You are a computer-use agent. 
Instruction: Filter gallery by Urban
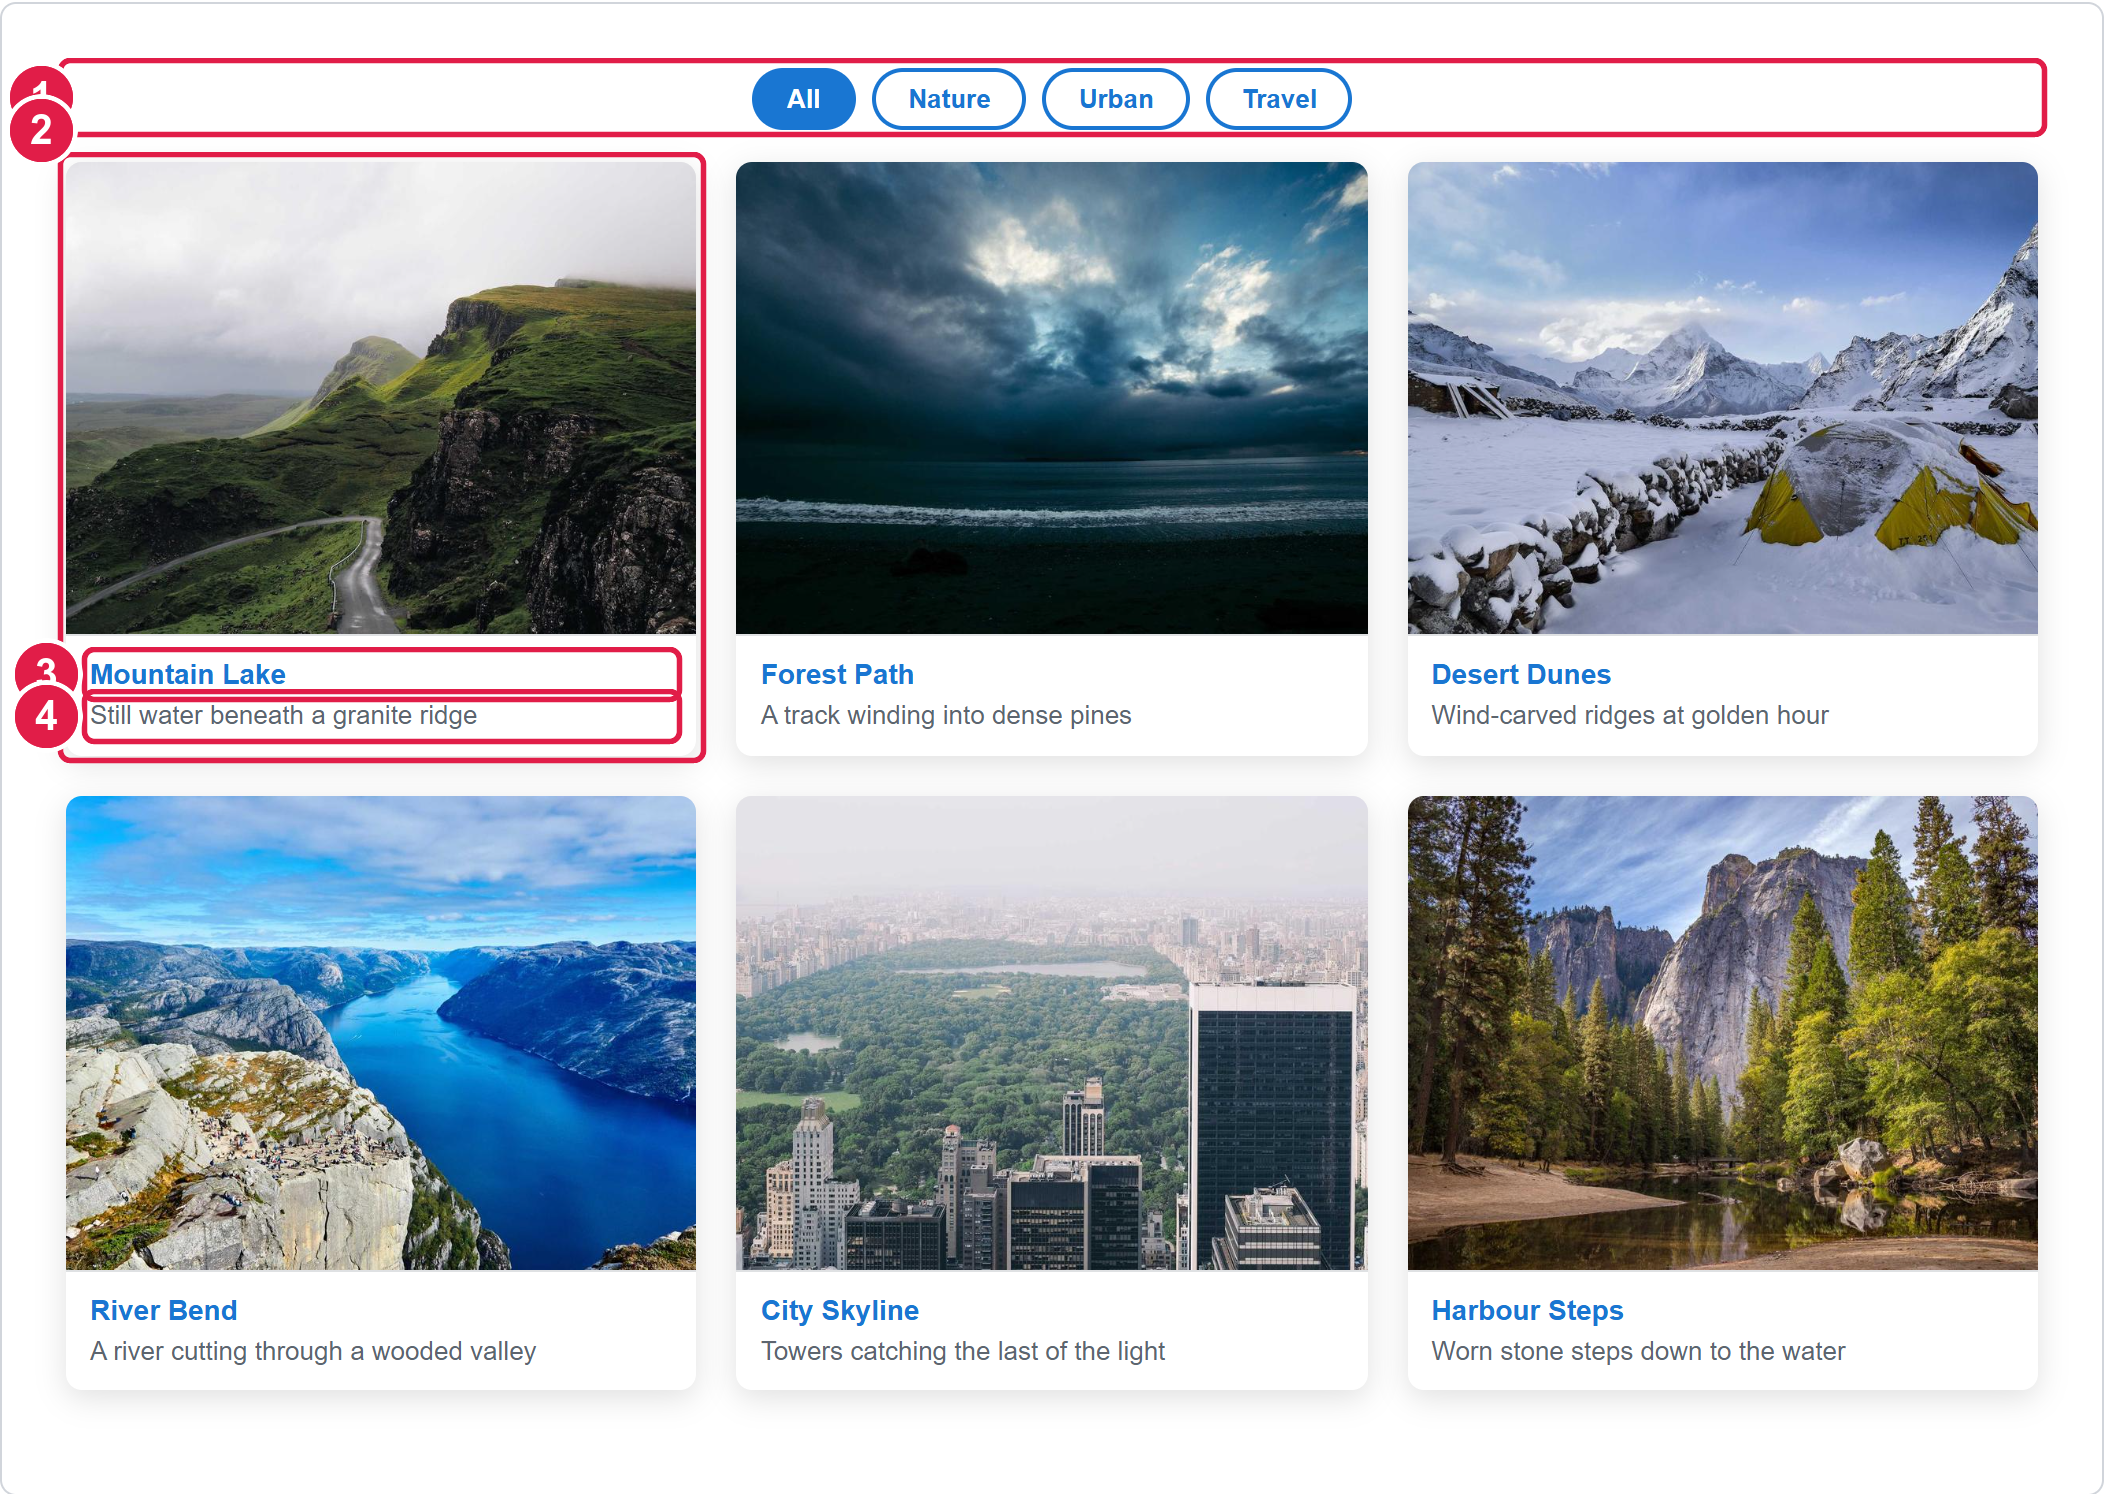[x=1115, y=99]
